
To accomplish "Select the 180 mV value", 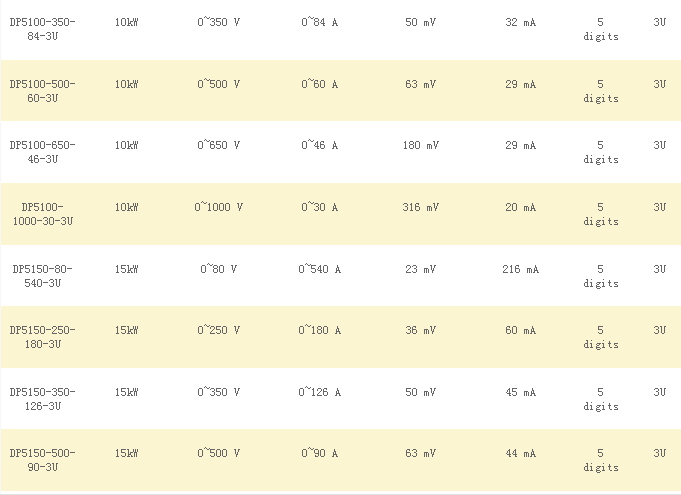I will click(x=421, y=145).
